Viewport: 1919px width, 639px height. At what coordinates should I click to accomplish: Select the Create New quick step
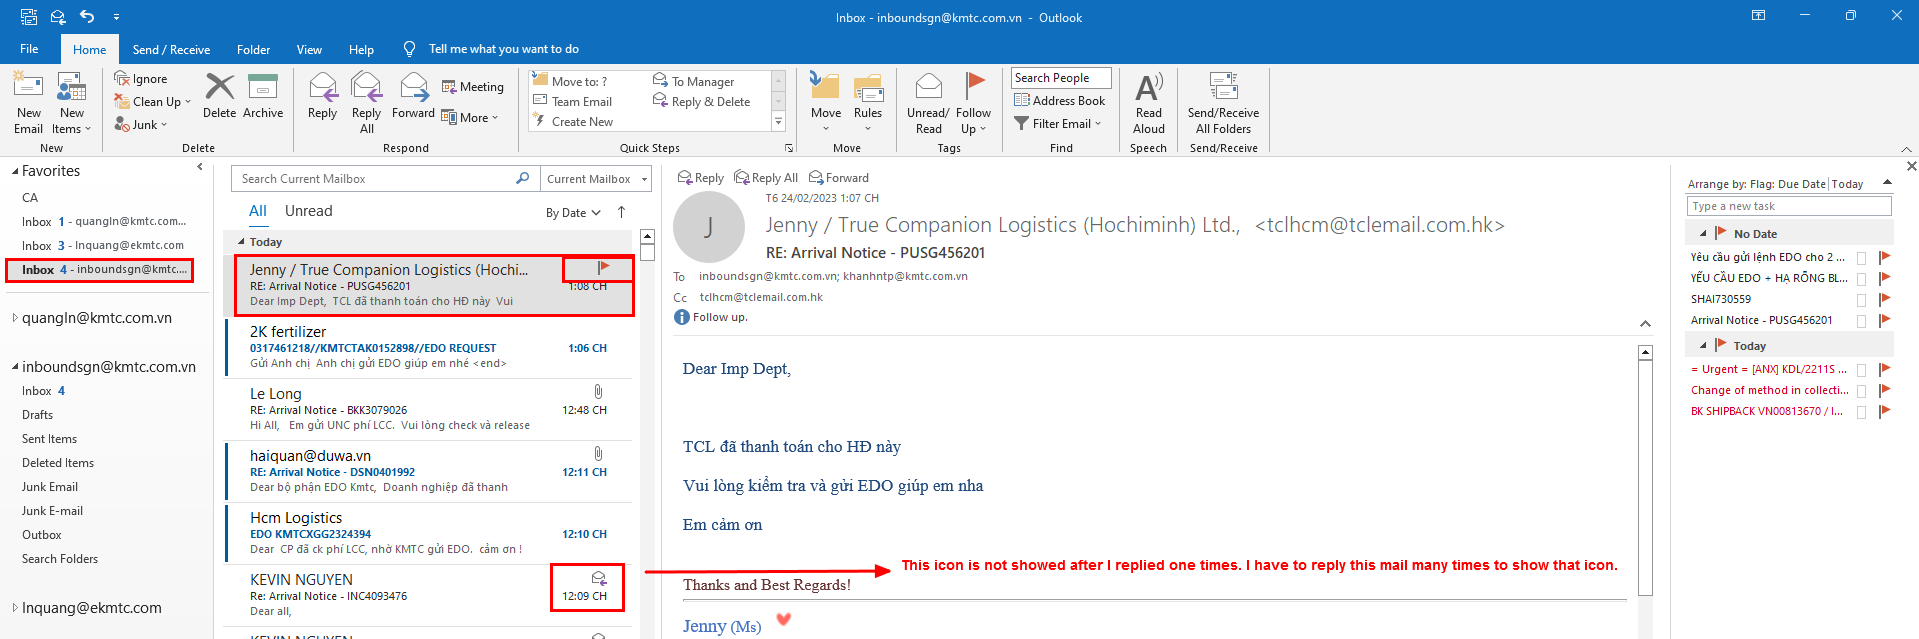(x=573, y=121)
